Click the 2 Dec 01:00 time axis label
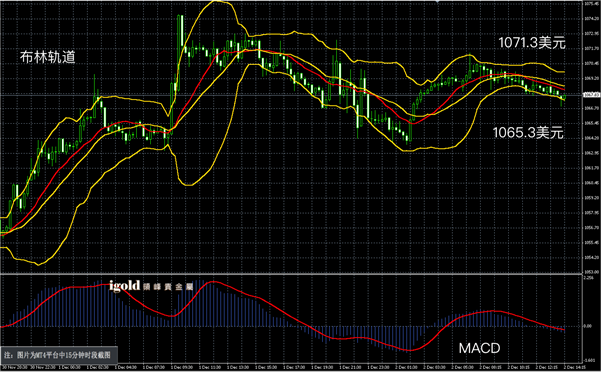 tap(406, 367)
